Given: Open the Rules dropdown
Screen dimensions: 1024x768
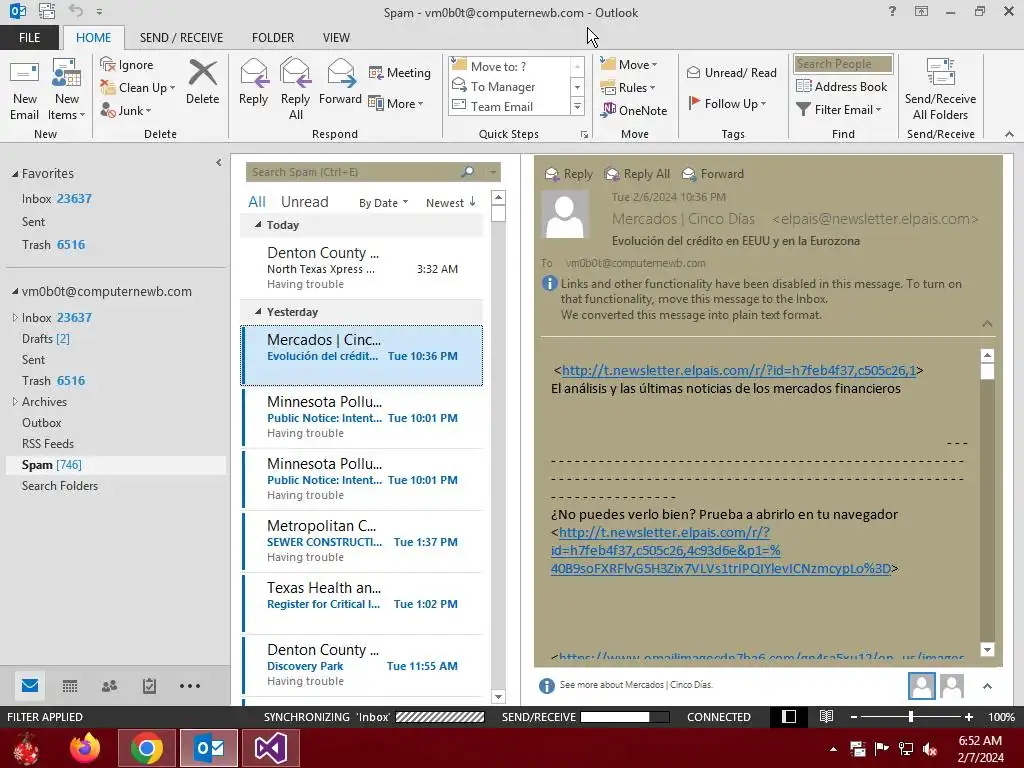Looking at the screenshot, I should tap(628, 87).
